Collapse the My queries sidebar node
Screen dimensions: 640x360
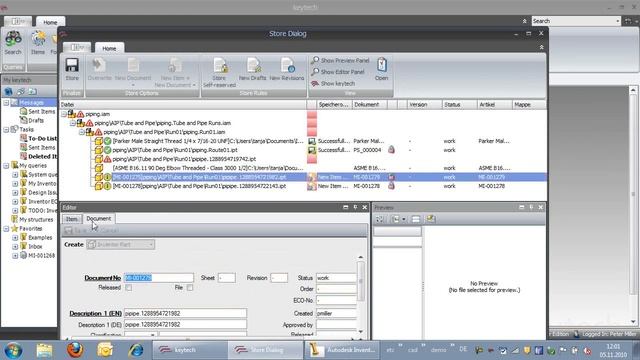pos(6,166)
